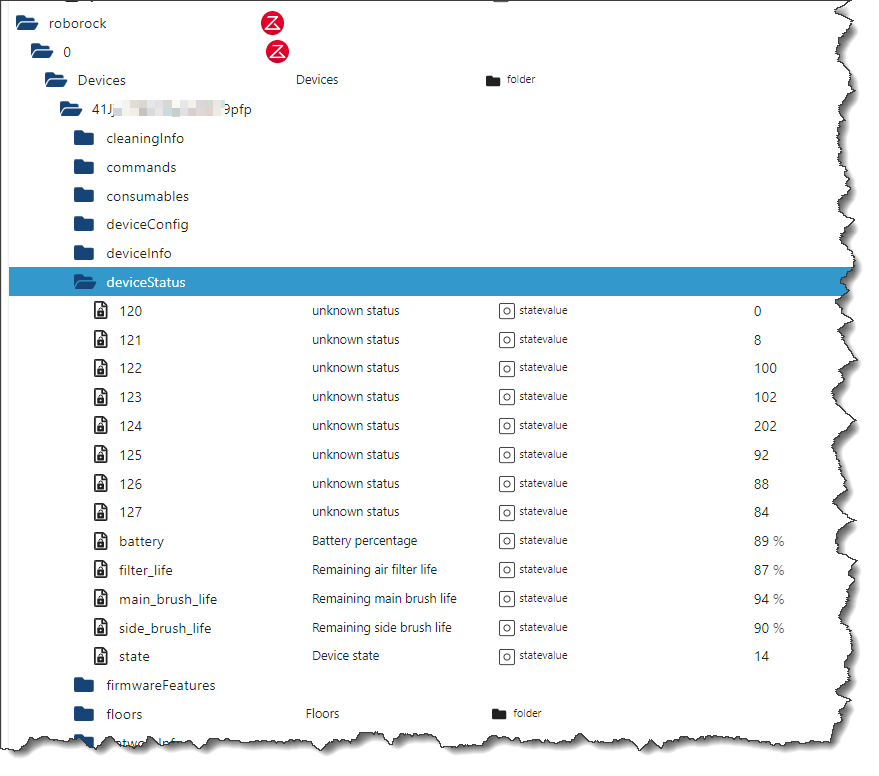Click 'Remaining air filter life' description

click(x=374, y=570)
